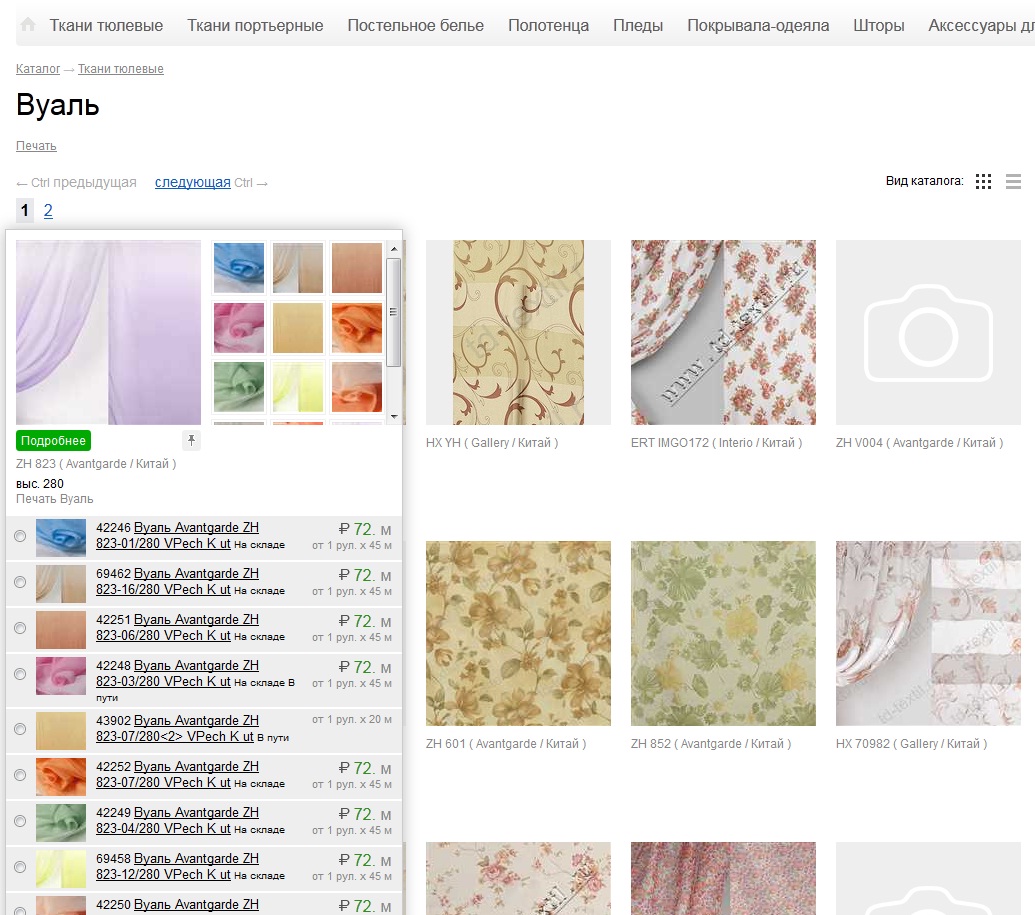Go to the home page icon

point(28,25)
